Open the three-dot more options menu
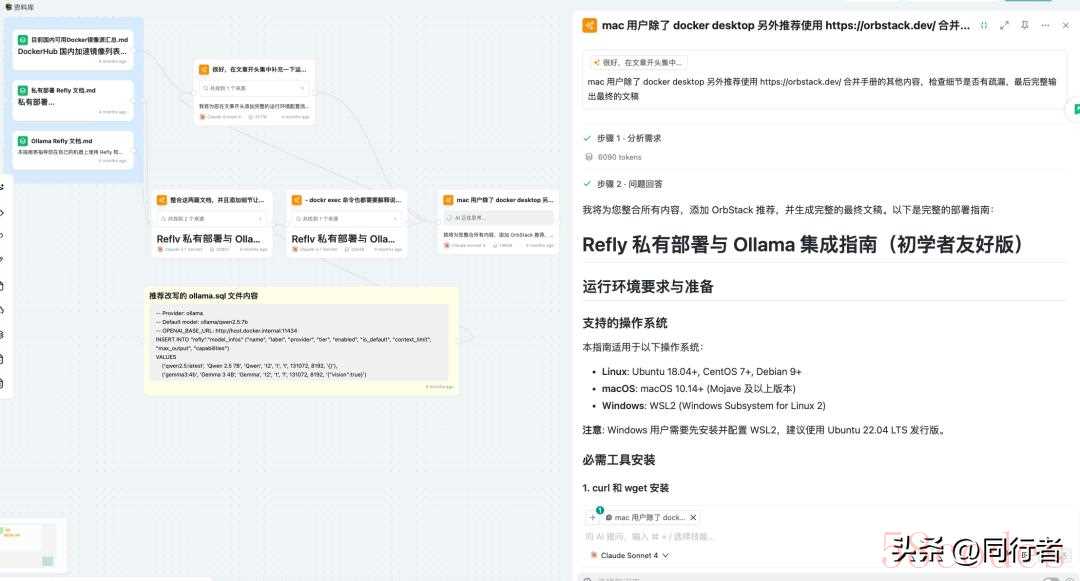The width and height of the screenshot is (1080, 581). pyautogui.click(x=1046, y=25)
